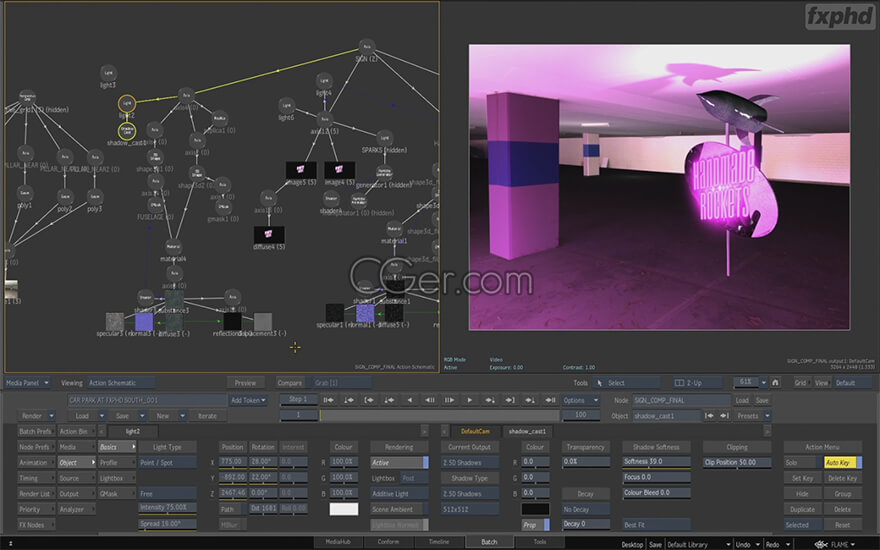The width and height of the screenshot is (880, 550).
Task: Open the FLAME logo menu
Action: pyautogui.click(x=835, y=544)
